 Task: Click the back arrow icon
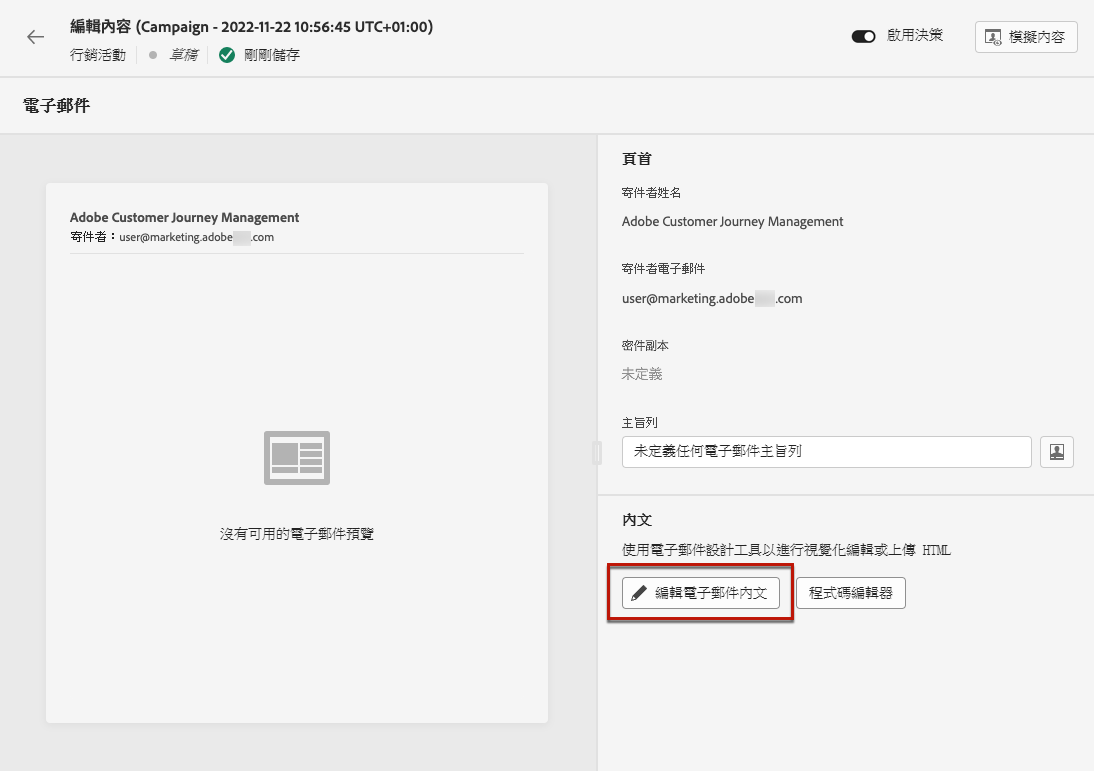click(36, 37)
